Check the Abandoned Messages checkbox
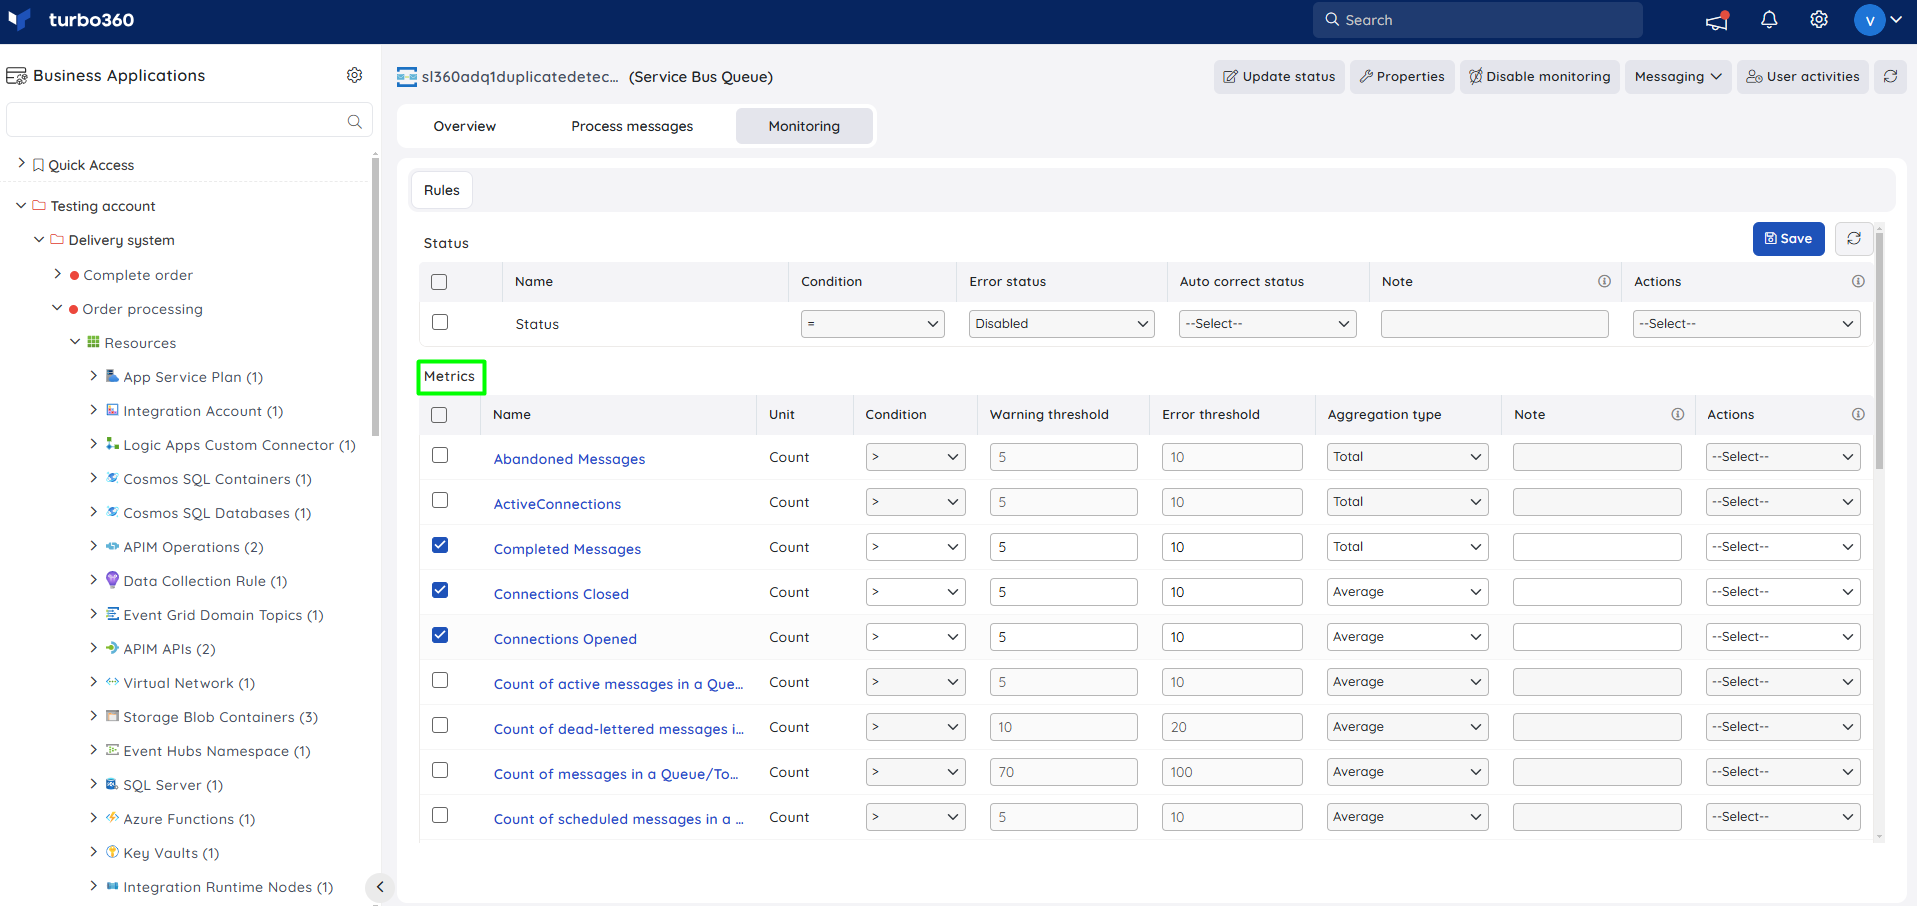The height and width of the screenshot is (906, 1917). click(440, 455)
